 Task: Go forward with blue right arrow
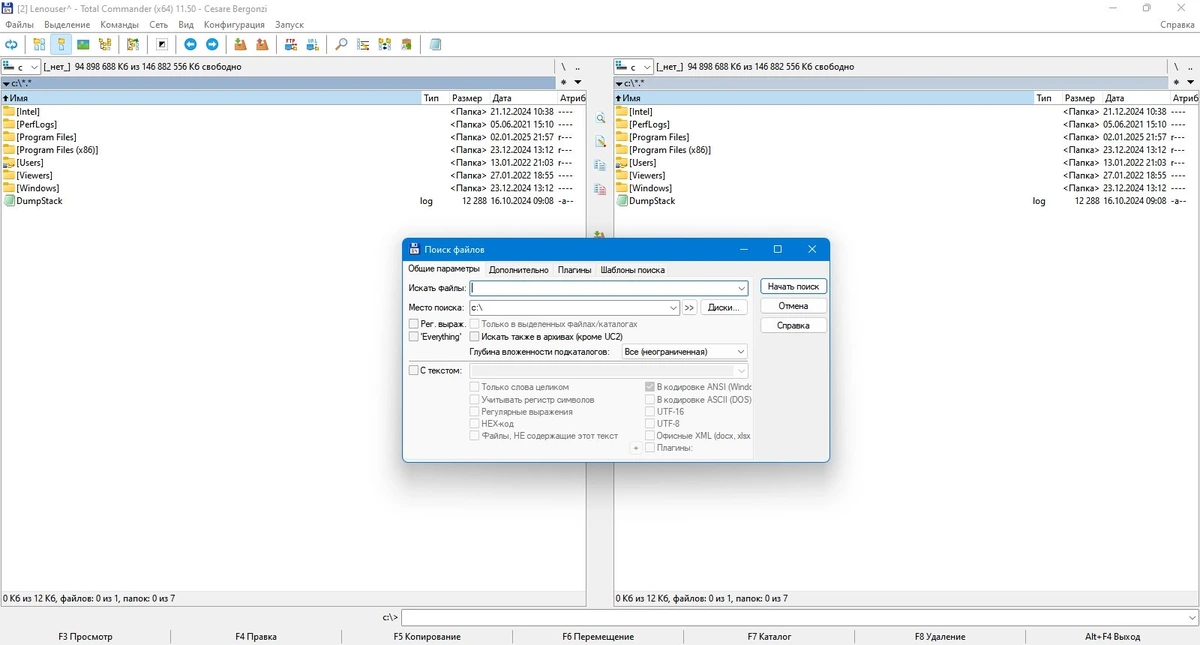tap(212, 45)
